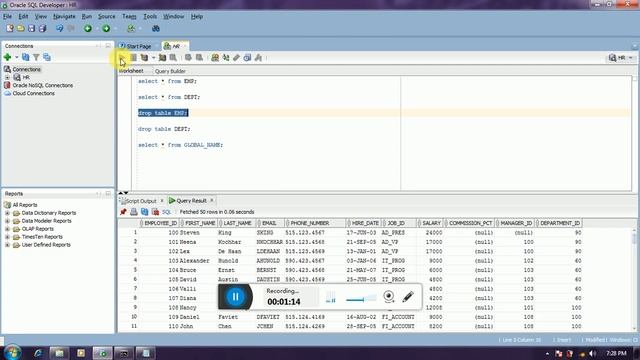Screen dimensions: 640x360
Task: Click green plus New Connection icon
Action: click(7, 57)
